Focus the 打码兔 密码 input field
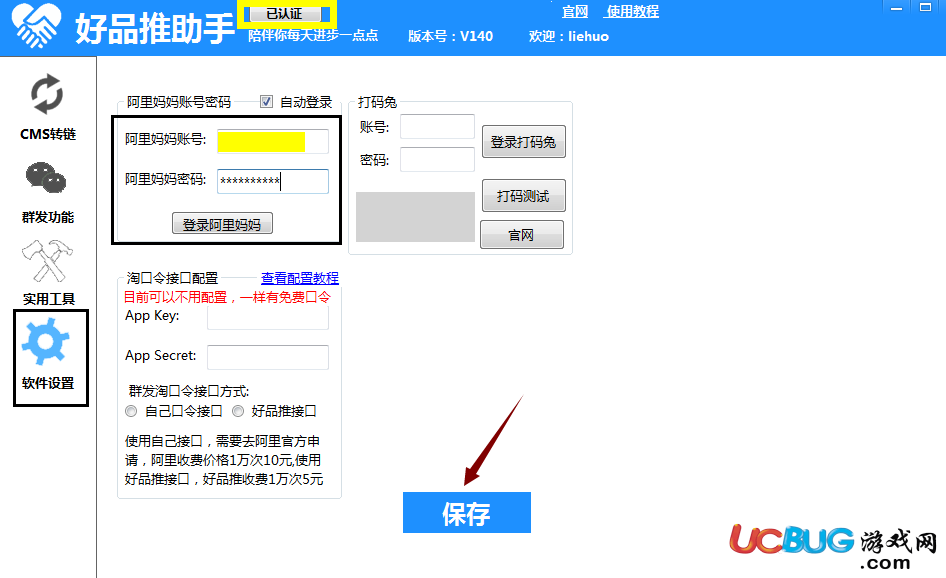946x578 pixels. [437, 159]
